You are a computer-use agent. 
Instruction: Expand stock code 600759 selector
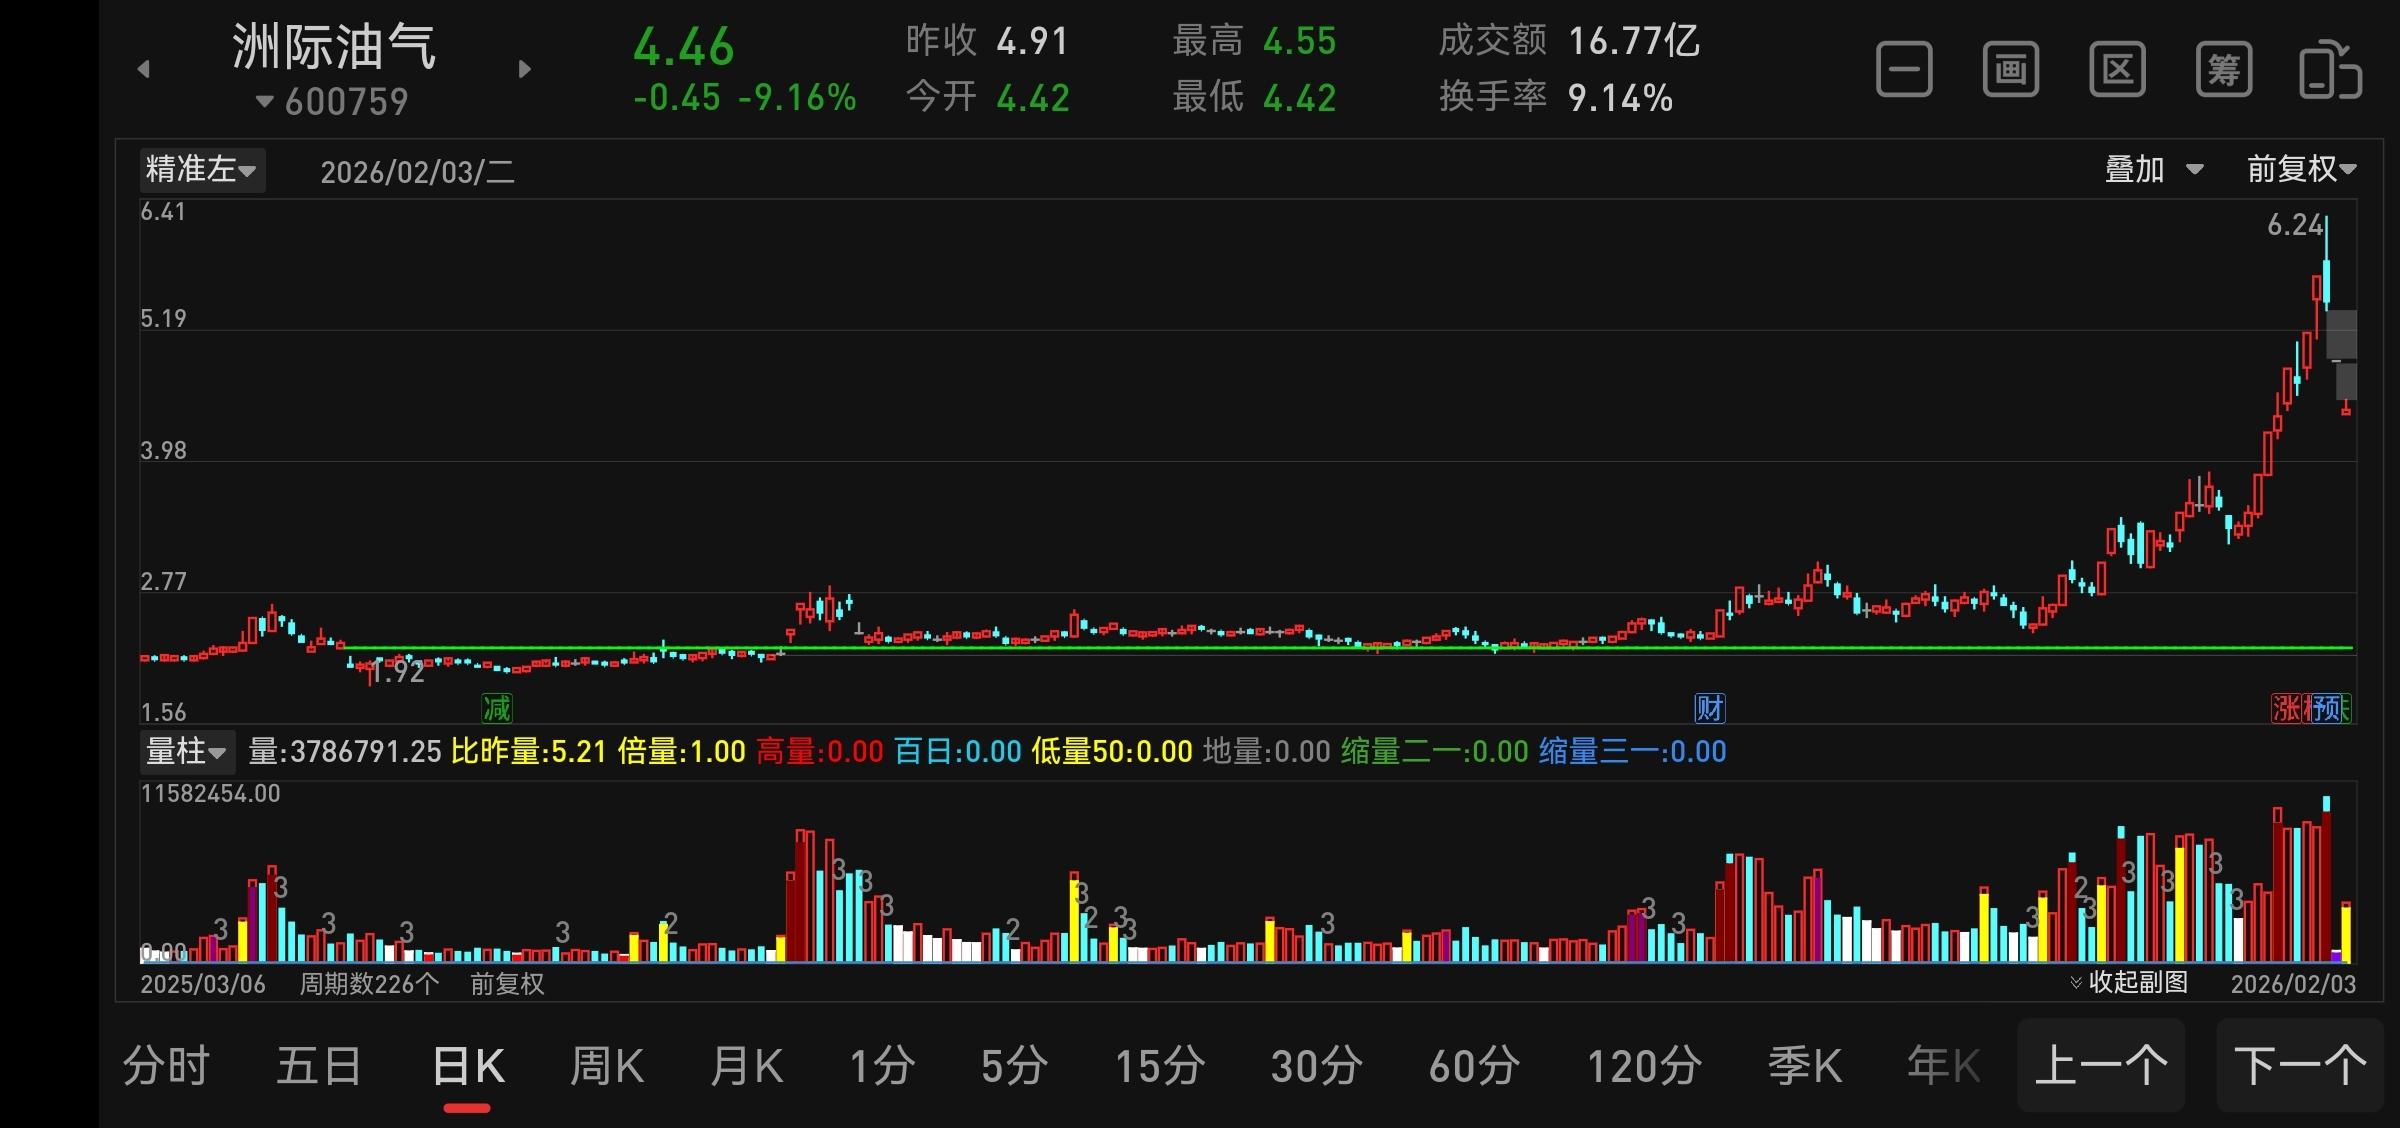[332, 101]
